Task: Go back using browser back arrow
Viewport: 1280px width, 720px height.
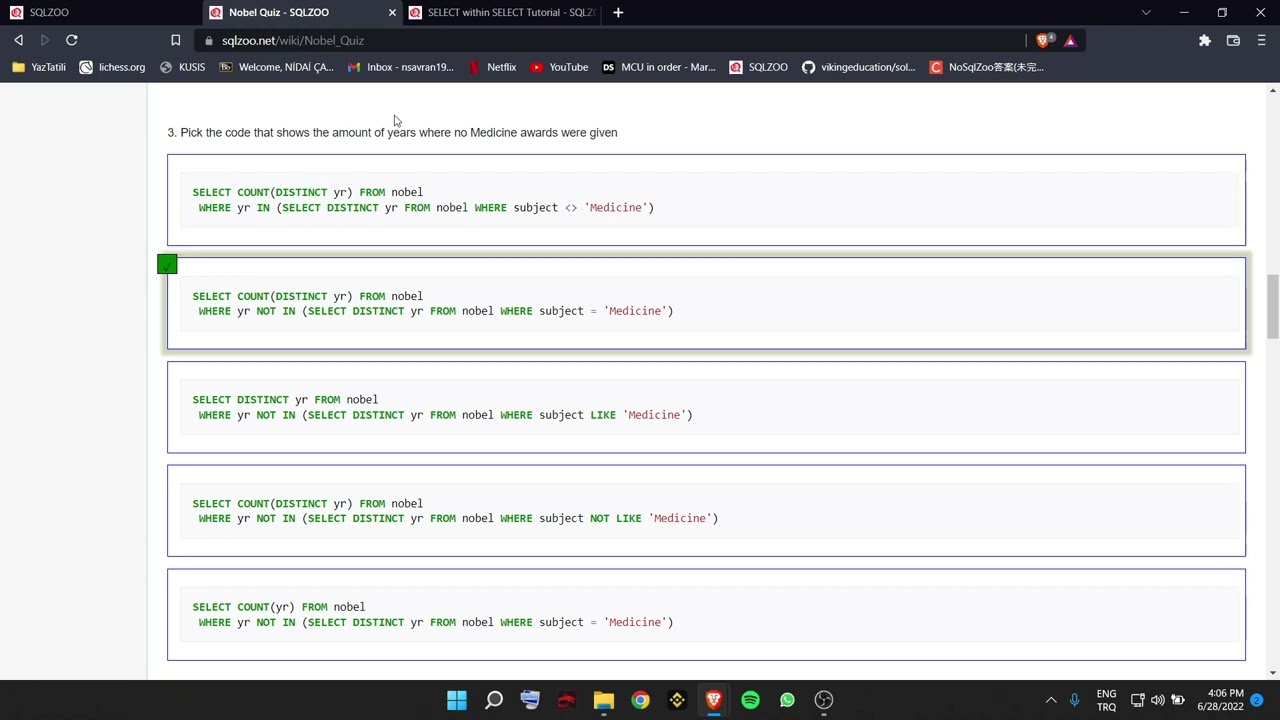Action: click(x=18, y=40)
